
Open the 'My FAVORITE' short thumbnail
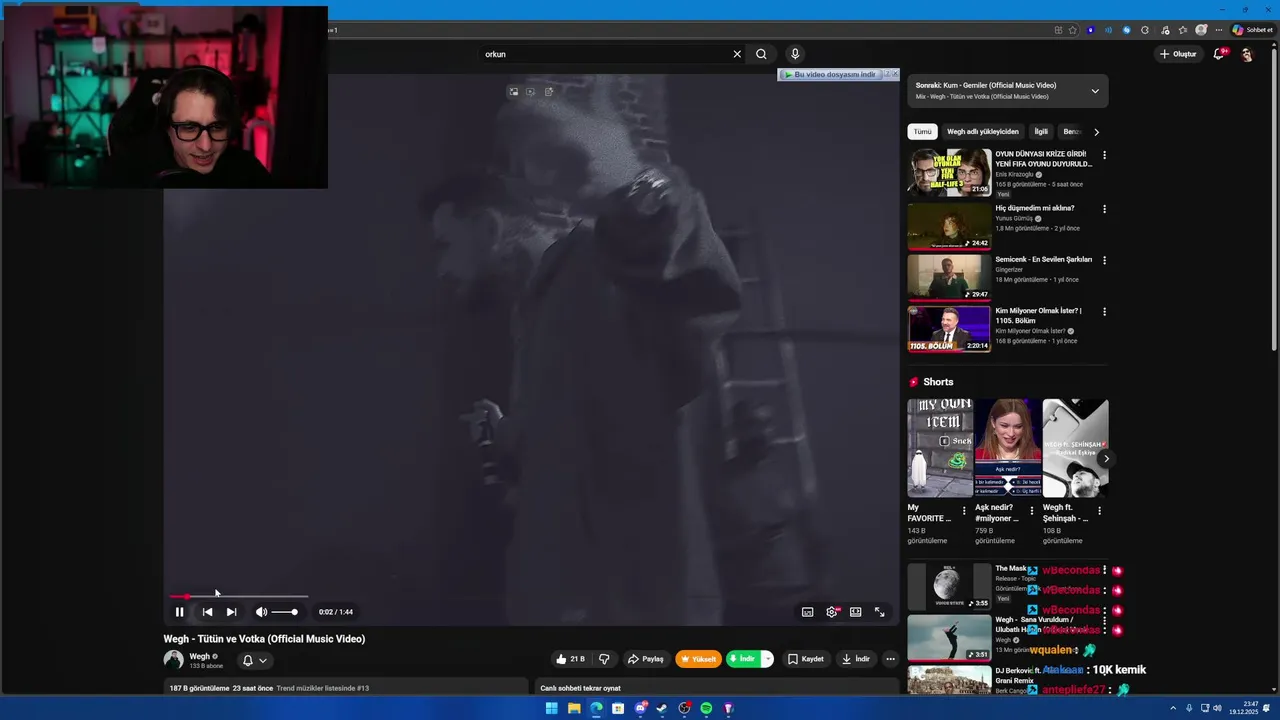click(940, 448)
